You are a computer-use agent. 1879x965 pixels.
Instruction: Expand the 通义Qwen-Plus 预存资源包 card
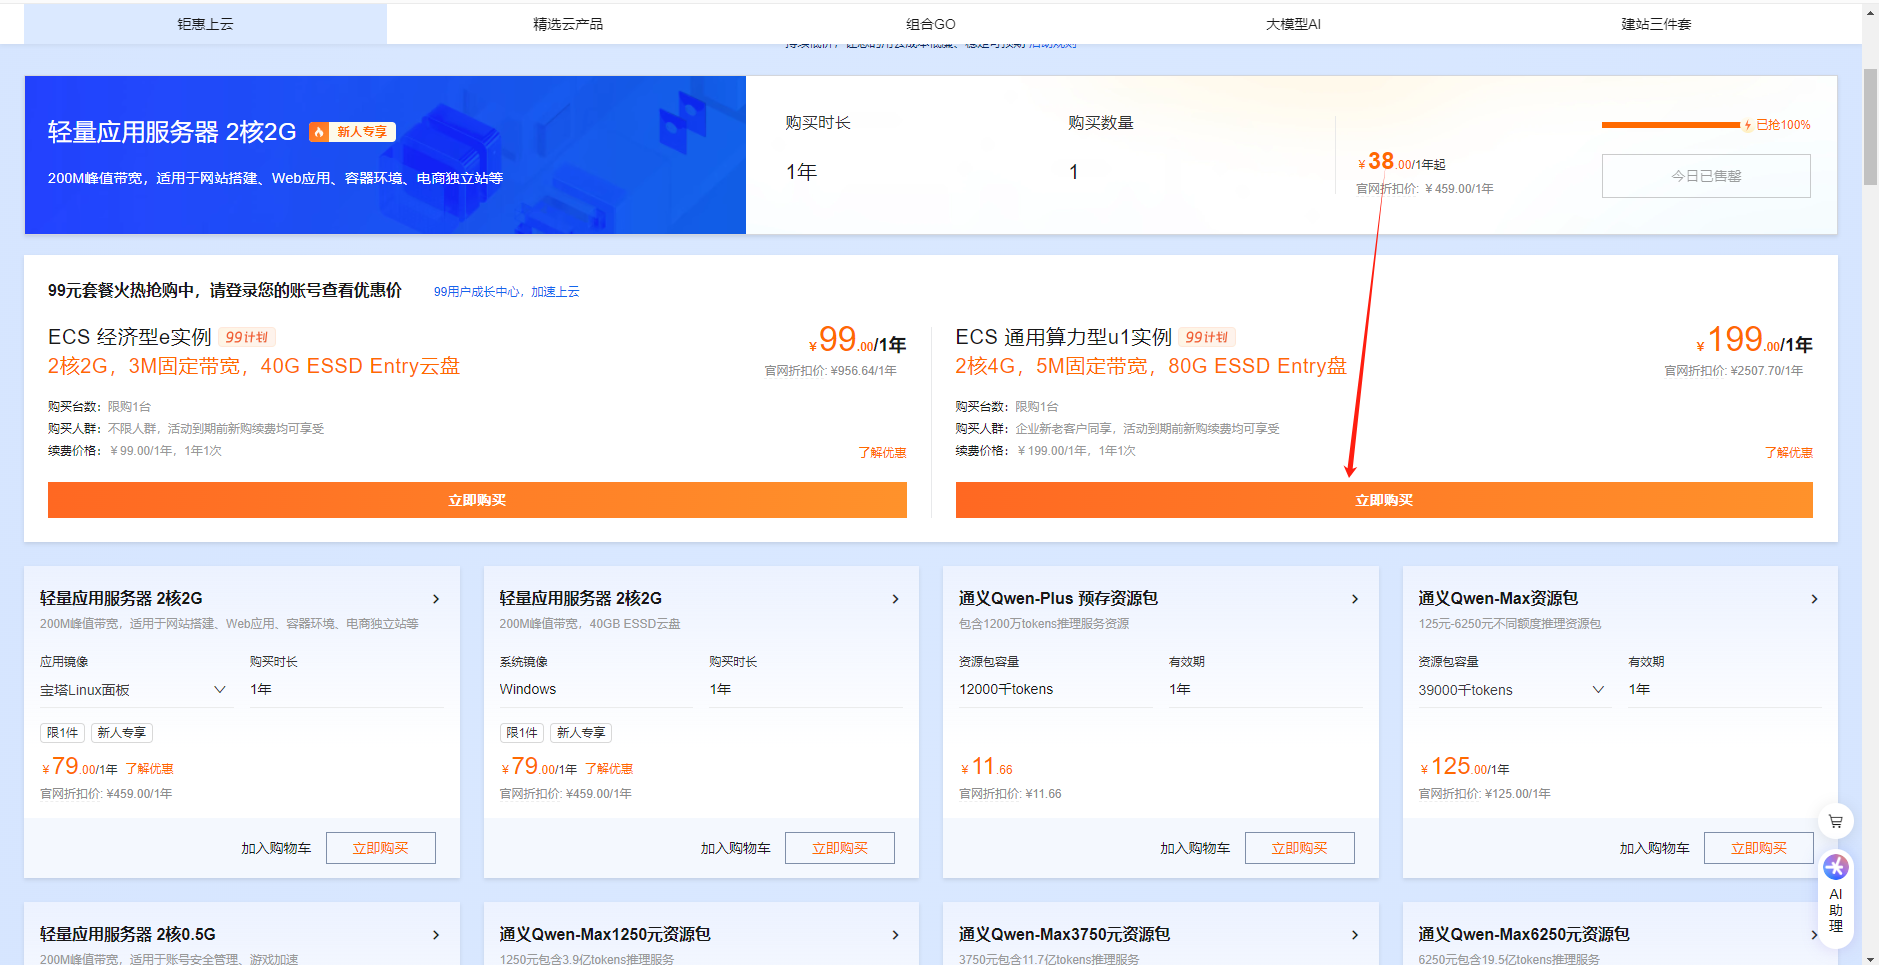tap(1355, 598)
